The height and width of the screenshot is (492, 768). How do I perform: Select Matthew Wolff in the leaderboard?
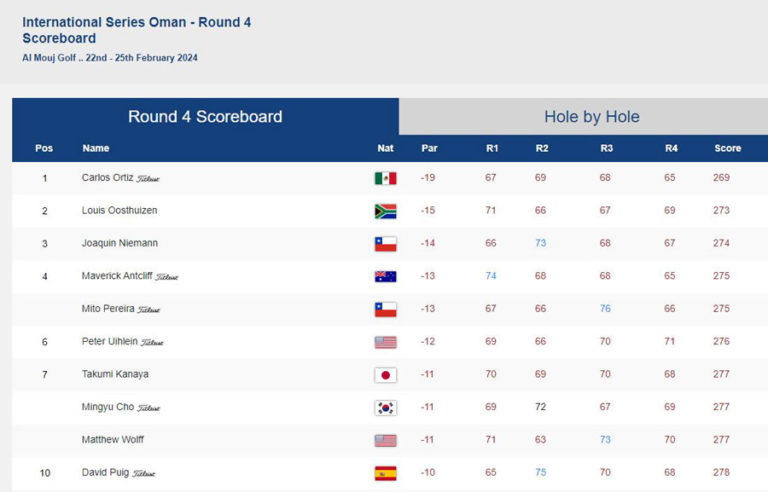[x=111, y=440]
